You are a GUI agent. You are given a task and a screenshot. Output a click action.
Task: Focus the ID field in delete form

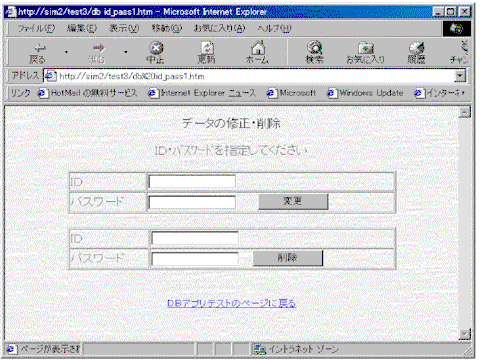click(195, 238)
